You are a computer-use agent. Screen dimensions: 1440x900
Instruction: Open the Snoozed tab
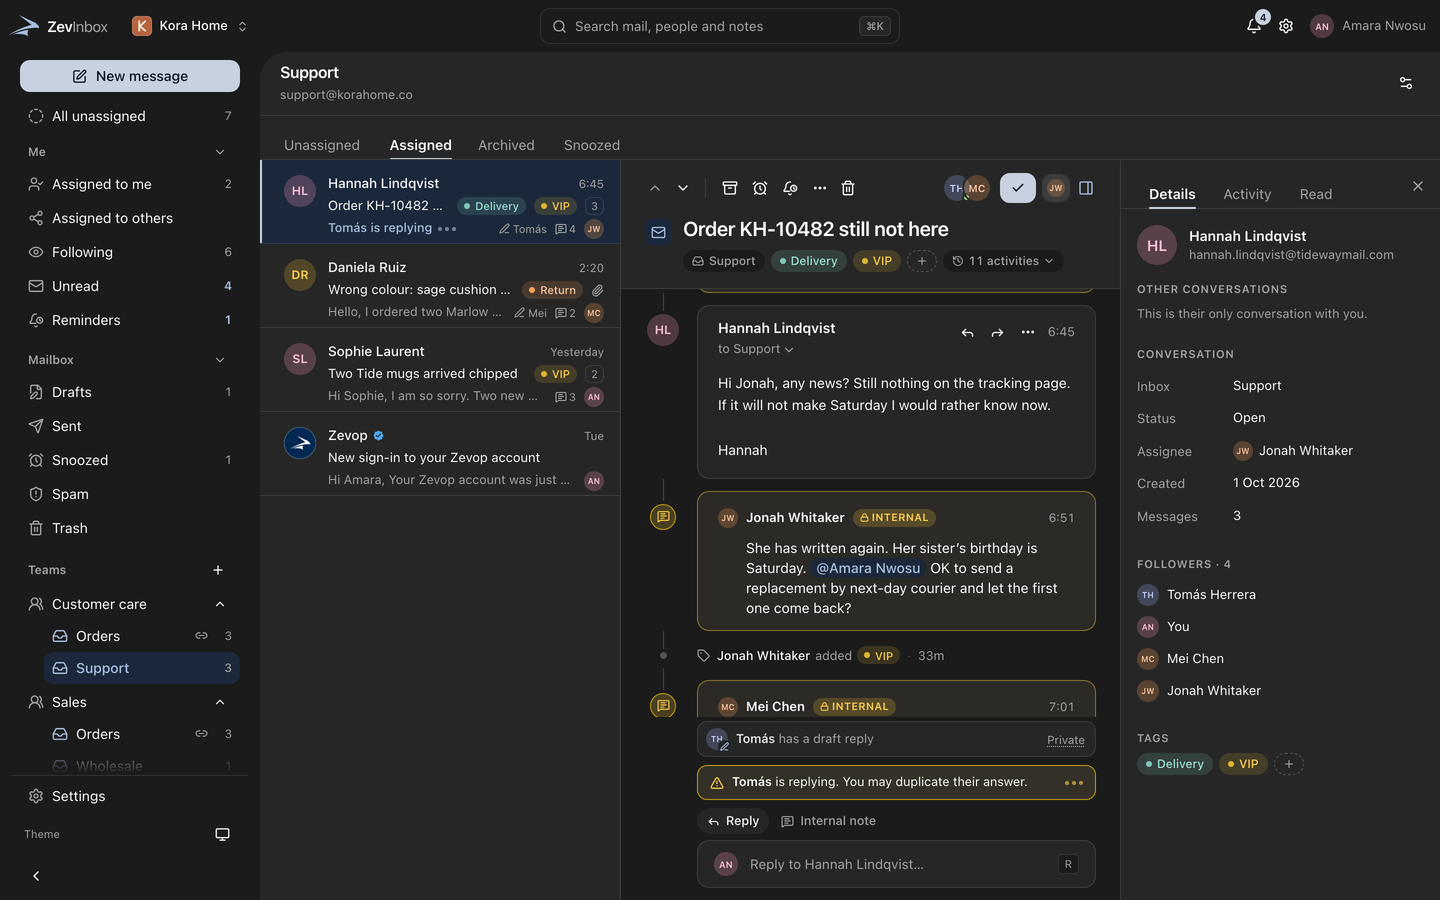(592, 145)
